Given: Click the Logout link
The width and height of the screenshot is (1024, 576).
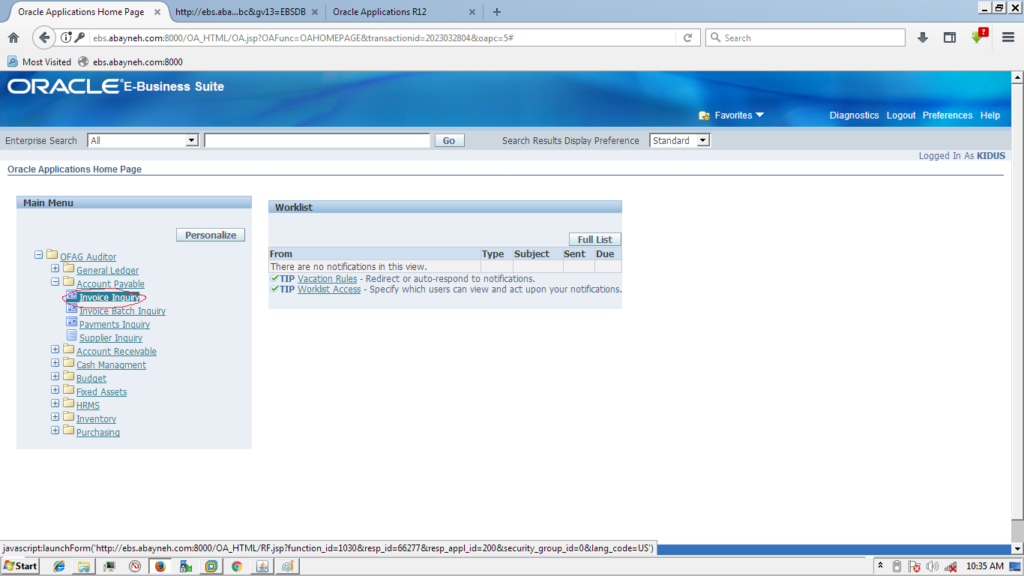Looking at the screenshot, I should [901, 116].
